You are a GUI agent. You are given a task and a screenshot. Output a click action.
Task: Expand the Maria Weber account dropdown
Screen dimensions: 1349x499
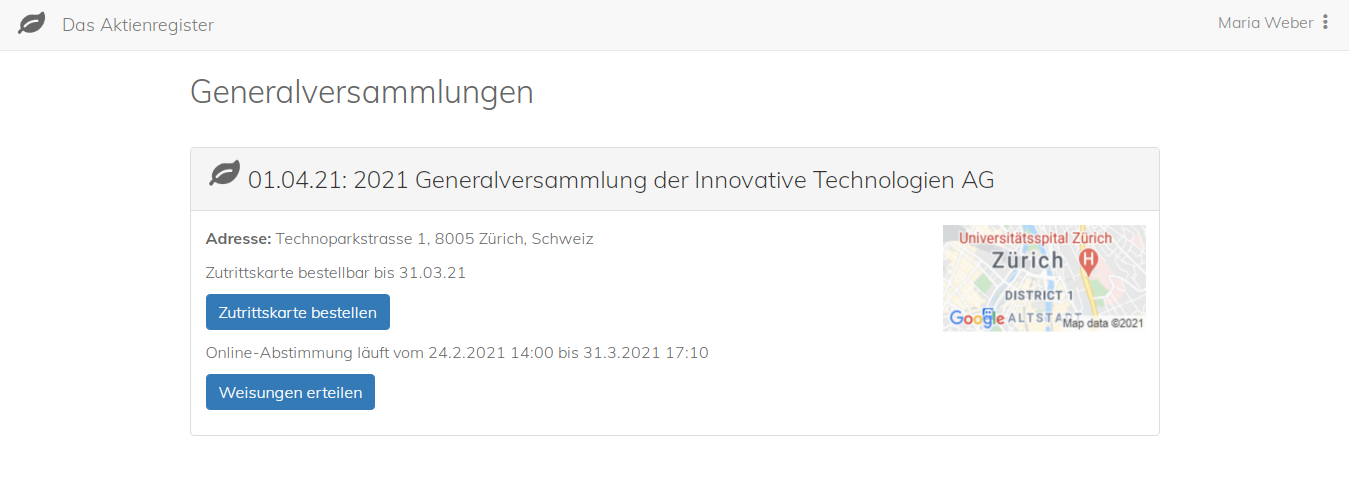coord(1265,22)
